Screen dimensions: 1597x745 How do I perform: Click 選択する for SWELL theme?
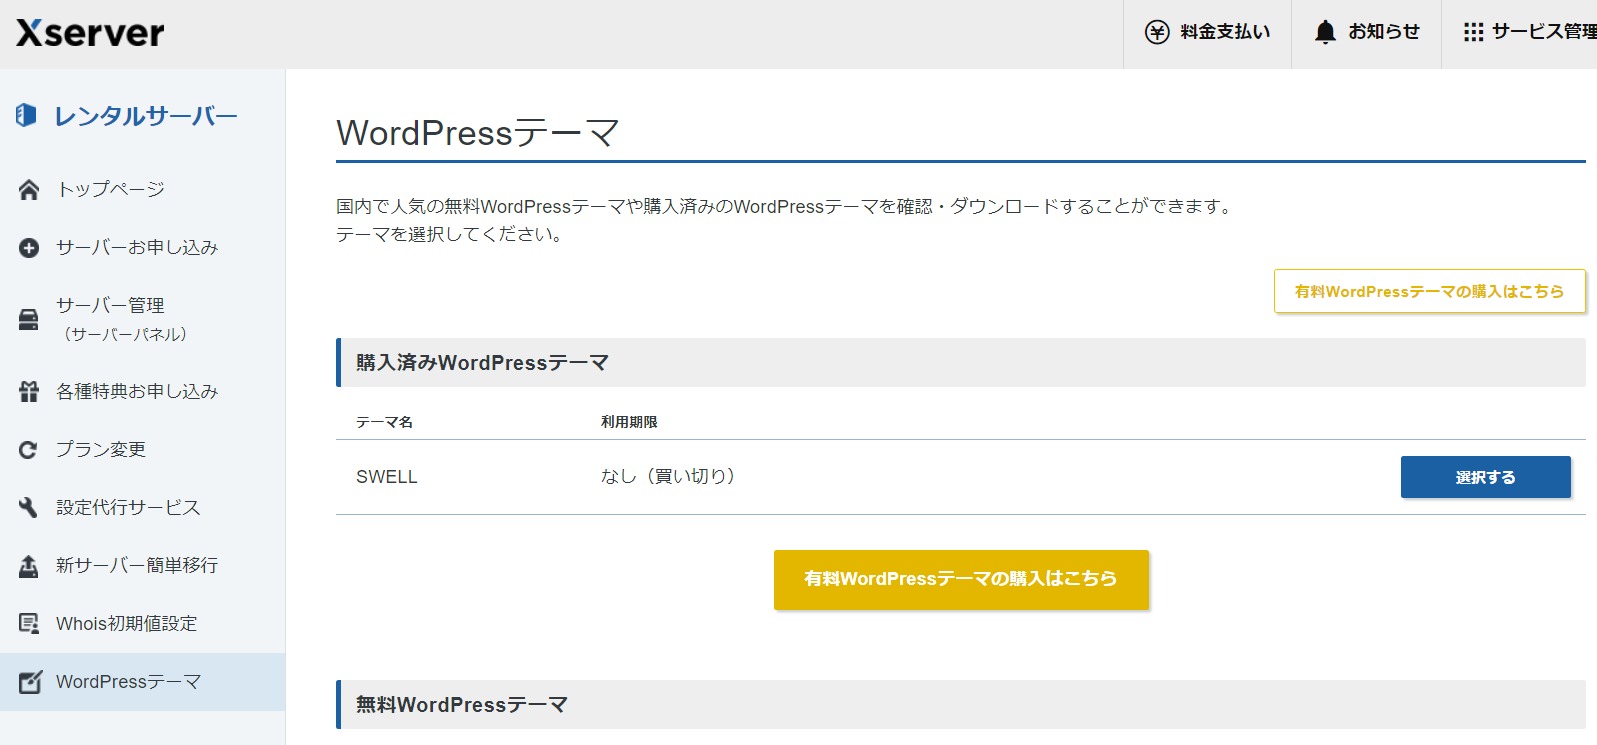[1485, 477]
